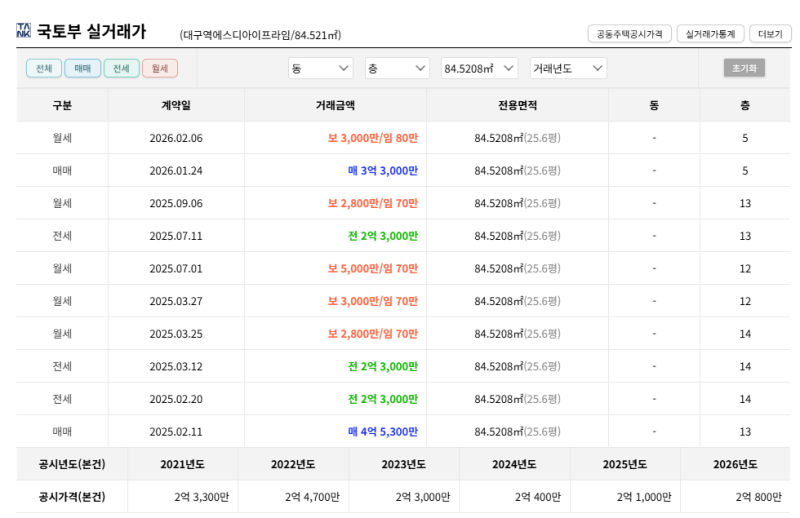This screenshot has height=518, width=800.
Task: Click the 전용면적 column header
Action: (x=517, y=105)
